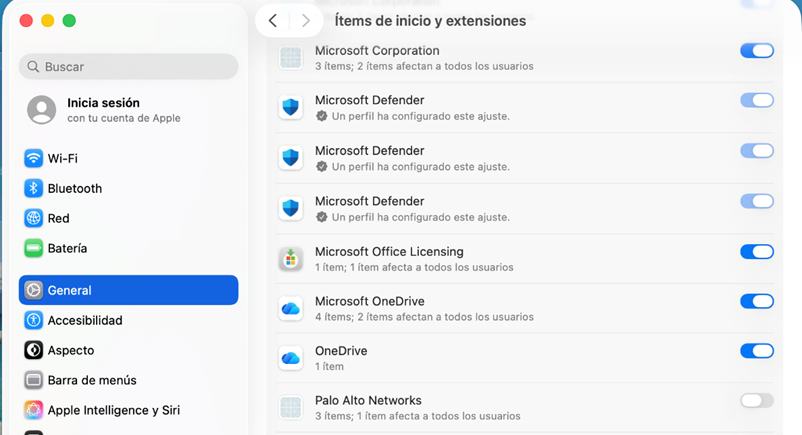Select Aspecto in the sidebar
This screenshot has height=435, width=802.
(70, 350)
